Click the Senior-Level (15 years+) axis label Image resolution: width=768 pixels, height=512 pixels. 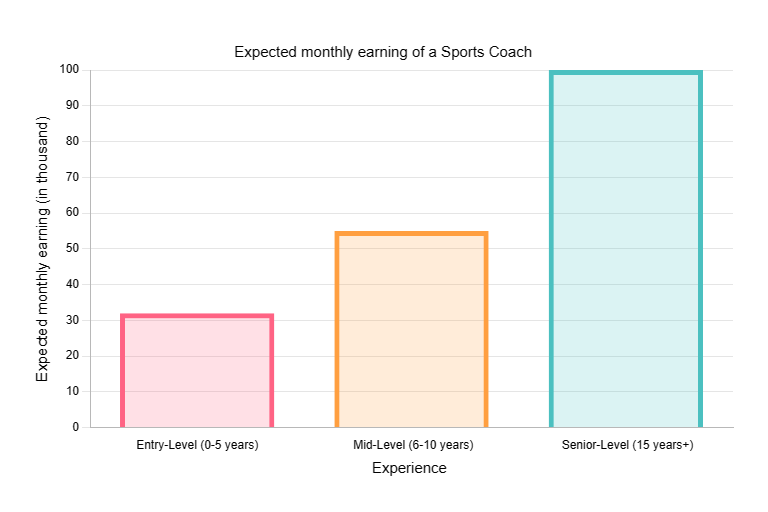click(x=627, y=445)
